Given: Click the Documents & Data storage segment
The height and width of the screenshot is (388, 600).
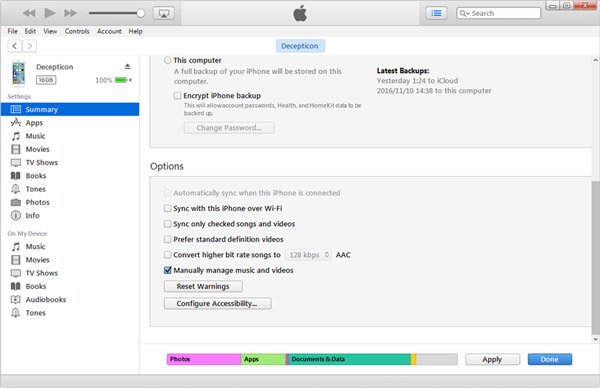Looking at the screenshot, I should point(349,359).
